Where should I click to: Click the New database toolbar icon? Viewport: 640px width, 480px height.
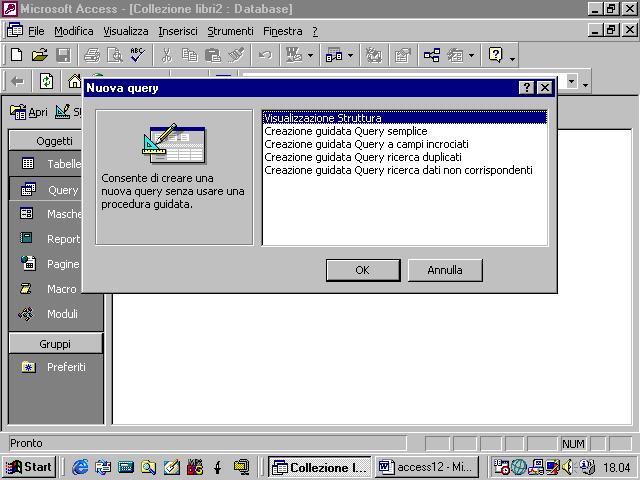16,55
